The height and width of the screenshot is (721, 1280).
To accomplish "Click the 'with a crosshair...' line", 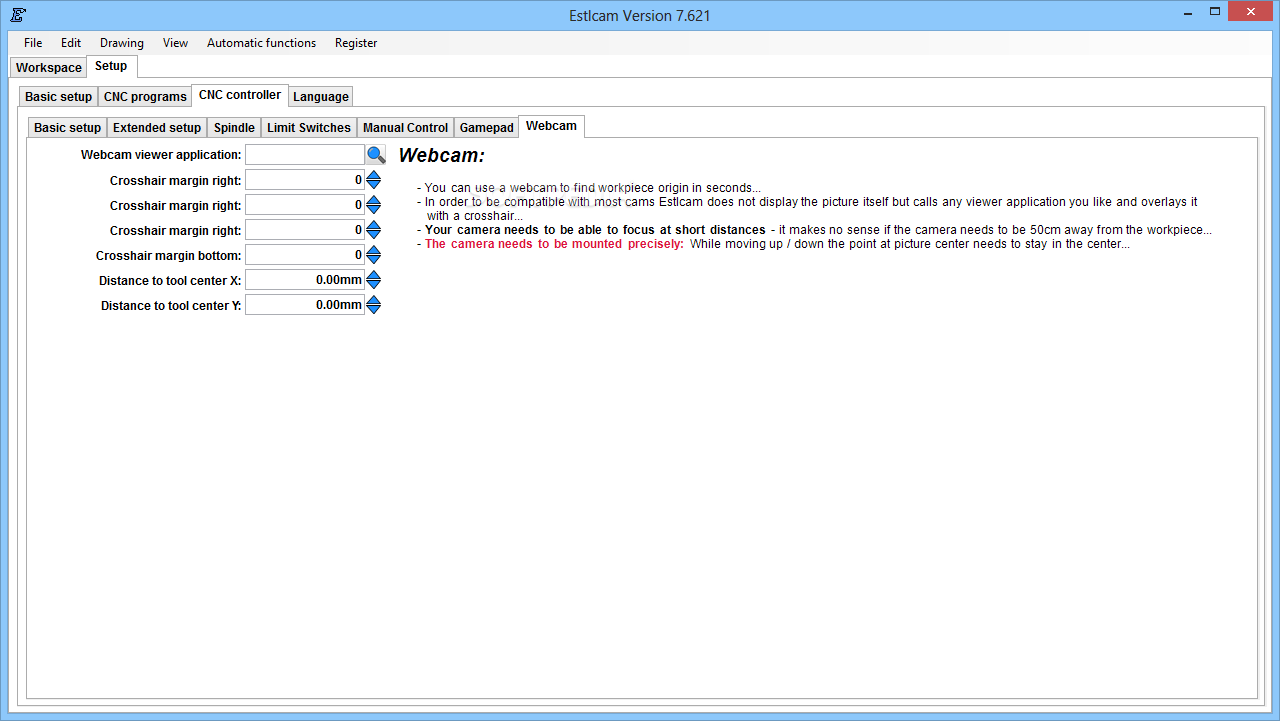I will tap(475, 216).
